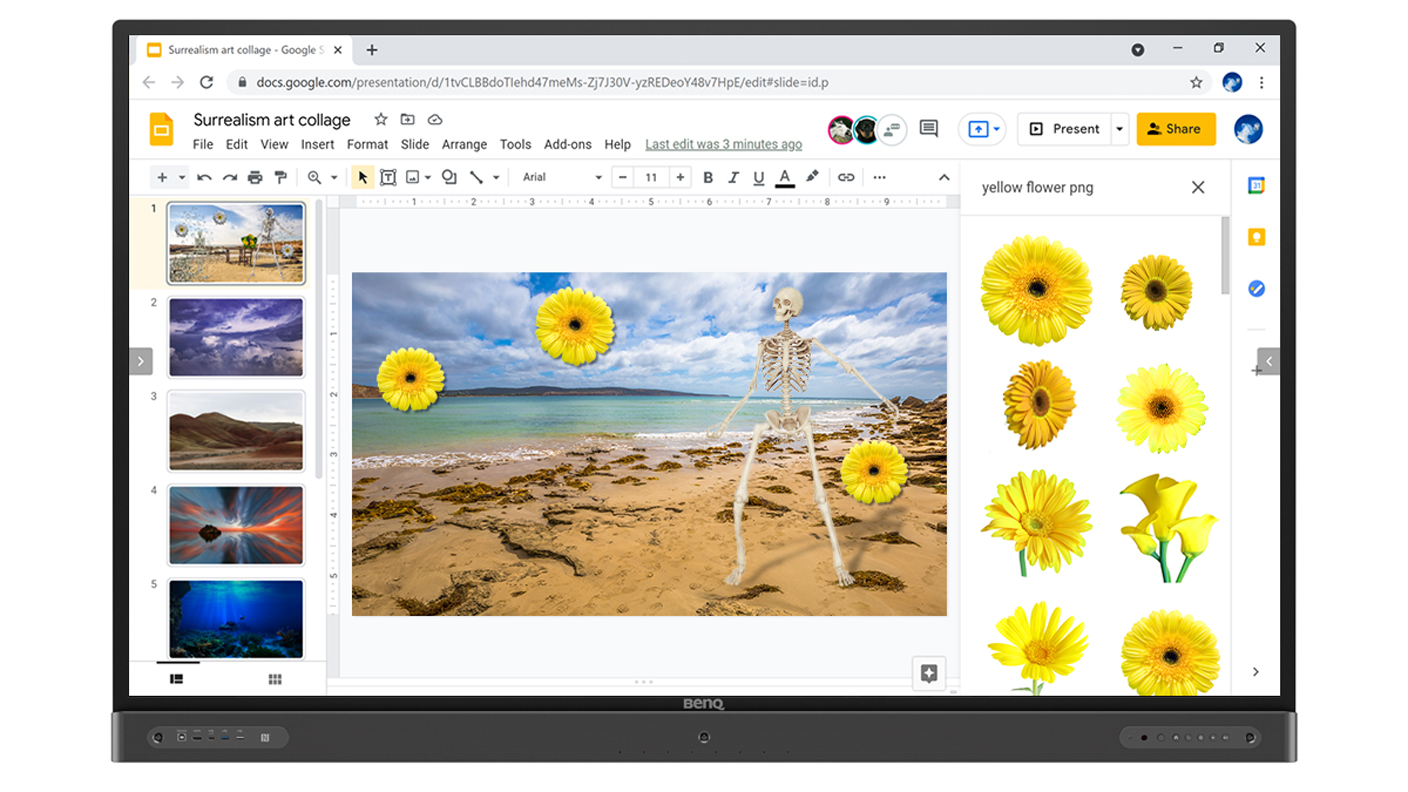Select the Text box tool
The width and height of the screenshot is (1408, 792).
click(x=388, y=177)
